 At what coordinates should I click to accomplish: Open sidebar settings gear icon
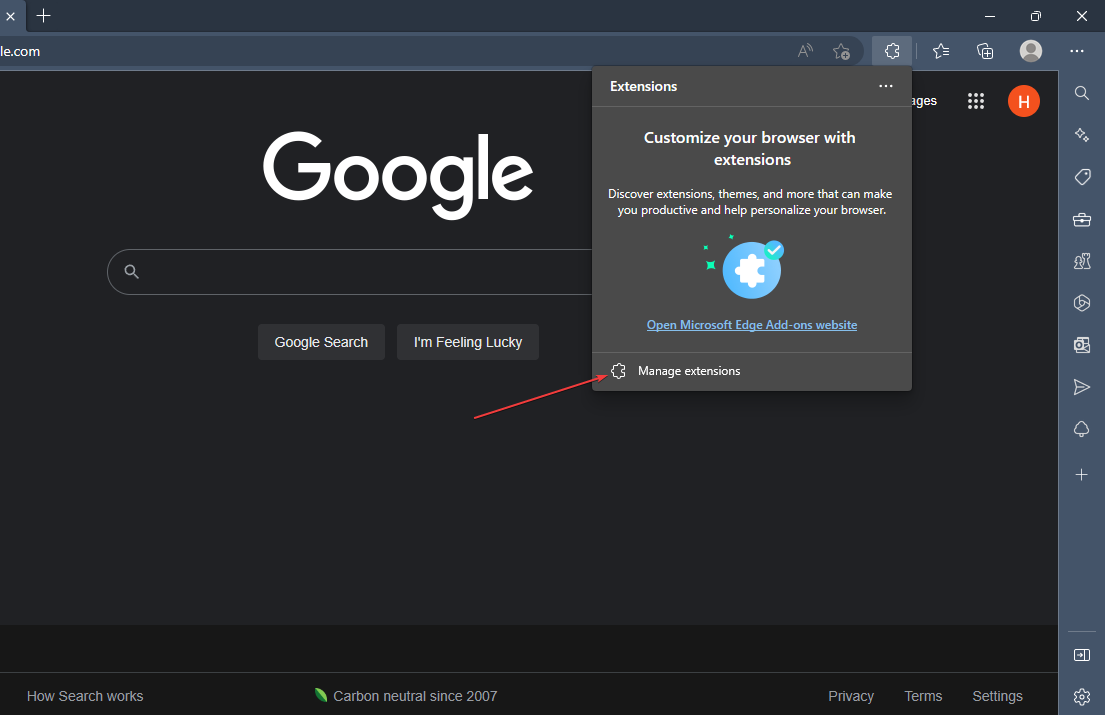coord(1082,697)
